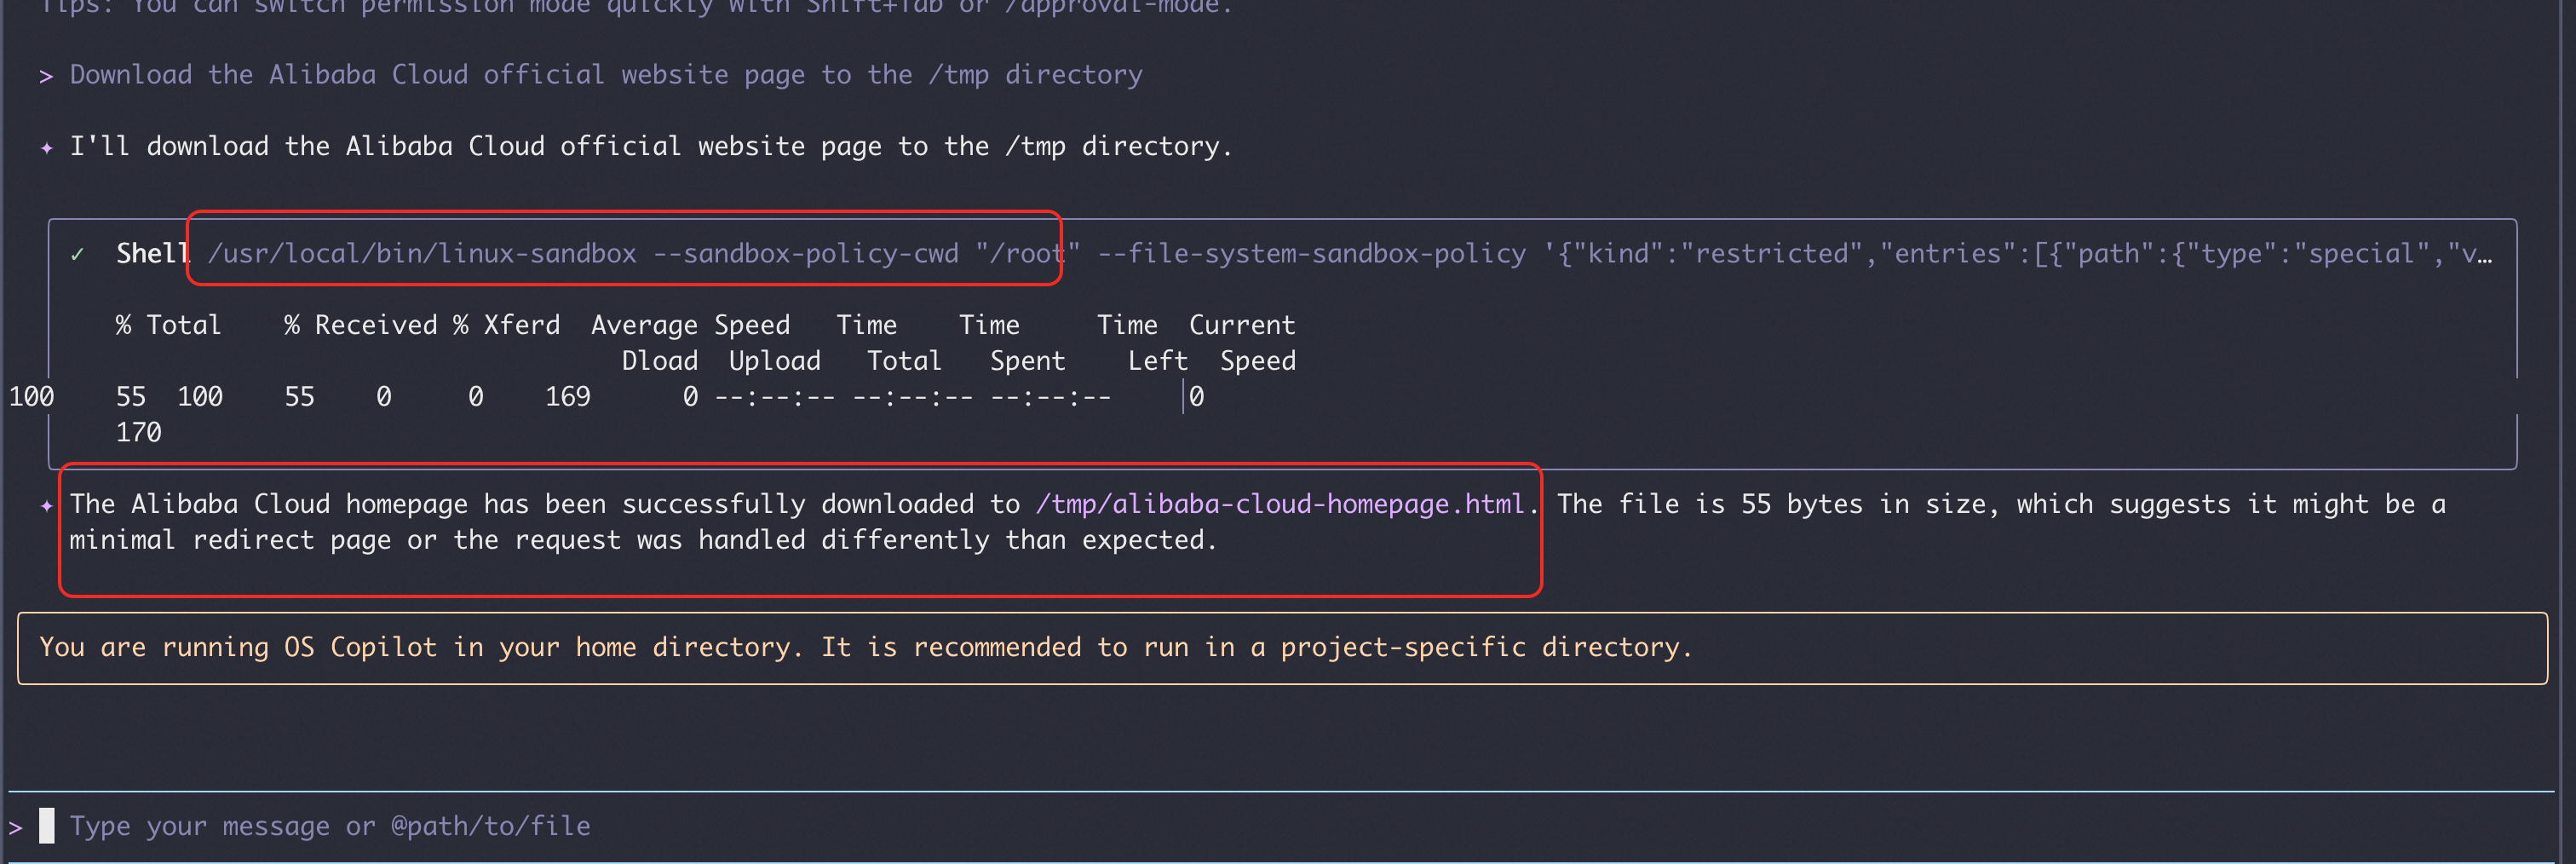Click the sparkle icon before the homepage result
The image size is (2576, 864).
click(x=46, y=506)
